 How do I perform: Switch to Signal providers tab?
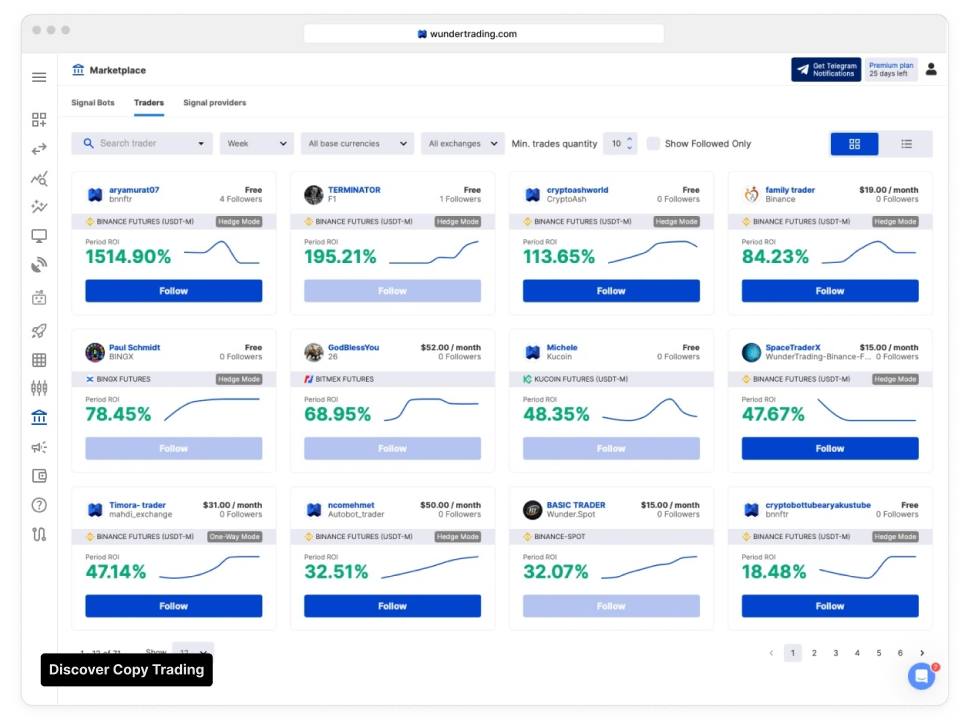click(214, 103)
